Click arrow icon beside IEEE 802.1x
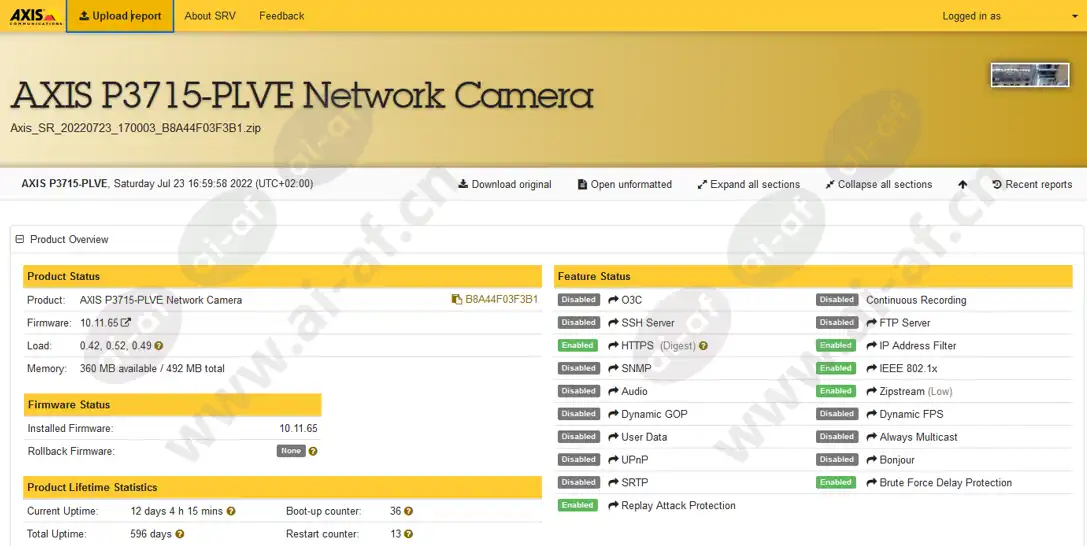 [871, 368]
